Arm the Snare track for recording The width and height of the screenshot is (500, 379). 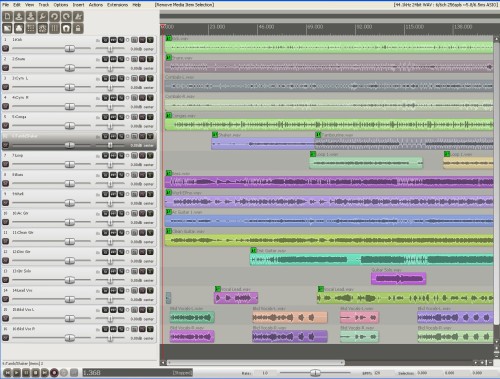coord(5,68)
